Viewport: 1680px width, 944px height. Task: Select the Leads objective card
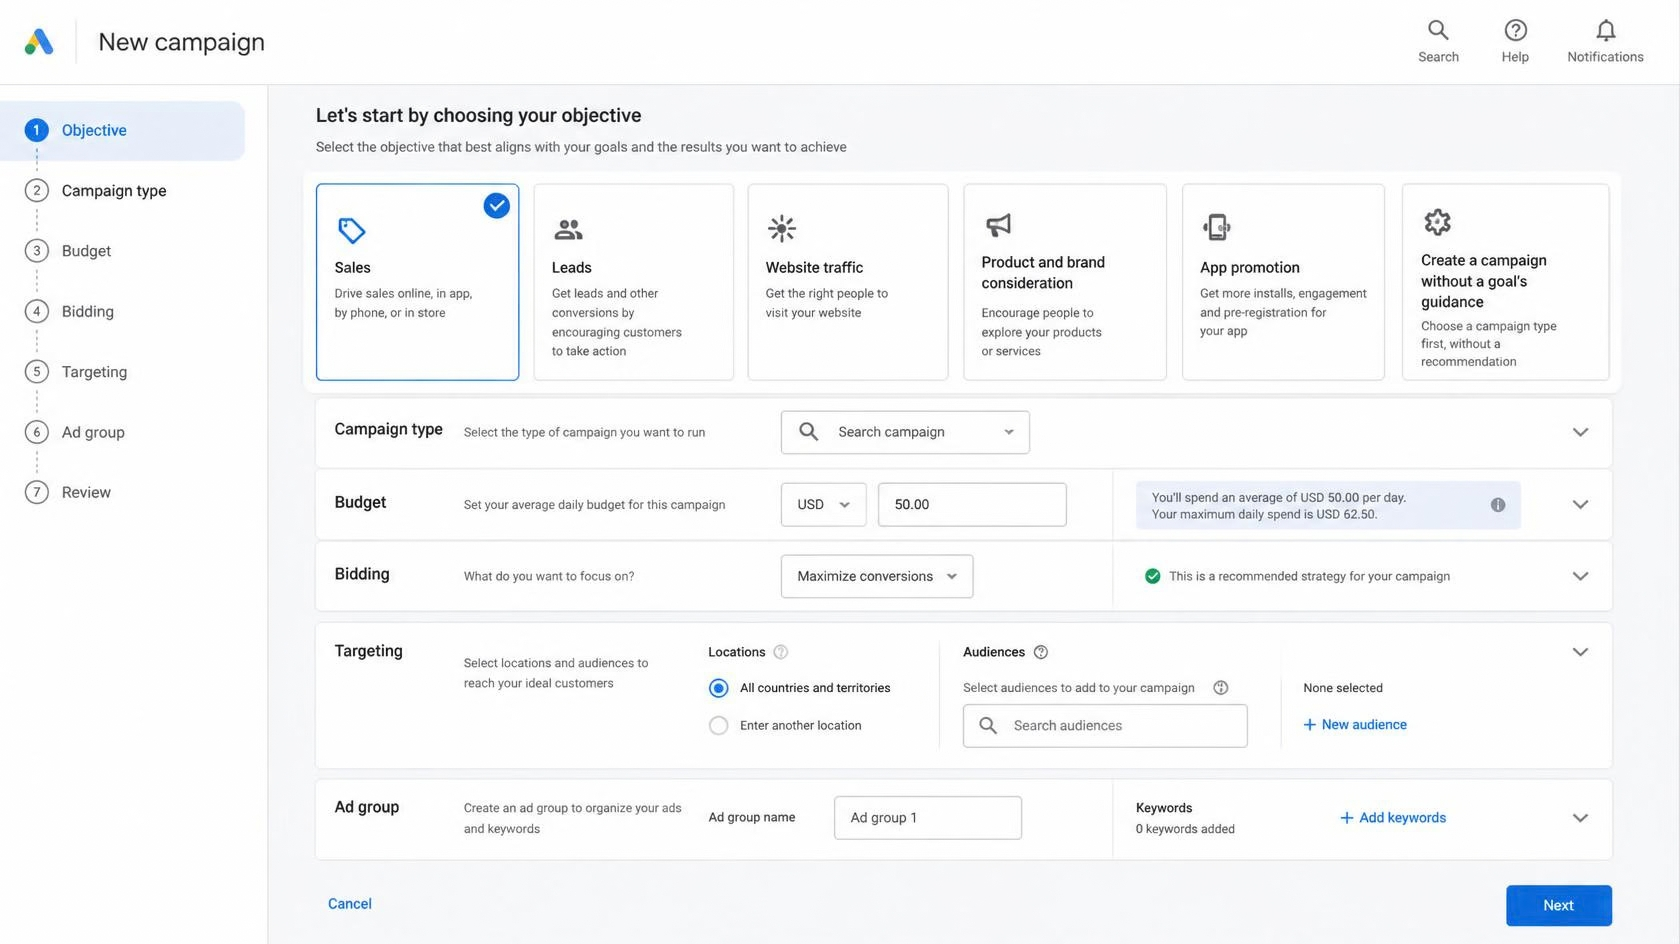tap(634, 282)
